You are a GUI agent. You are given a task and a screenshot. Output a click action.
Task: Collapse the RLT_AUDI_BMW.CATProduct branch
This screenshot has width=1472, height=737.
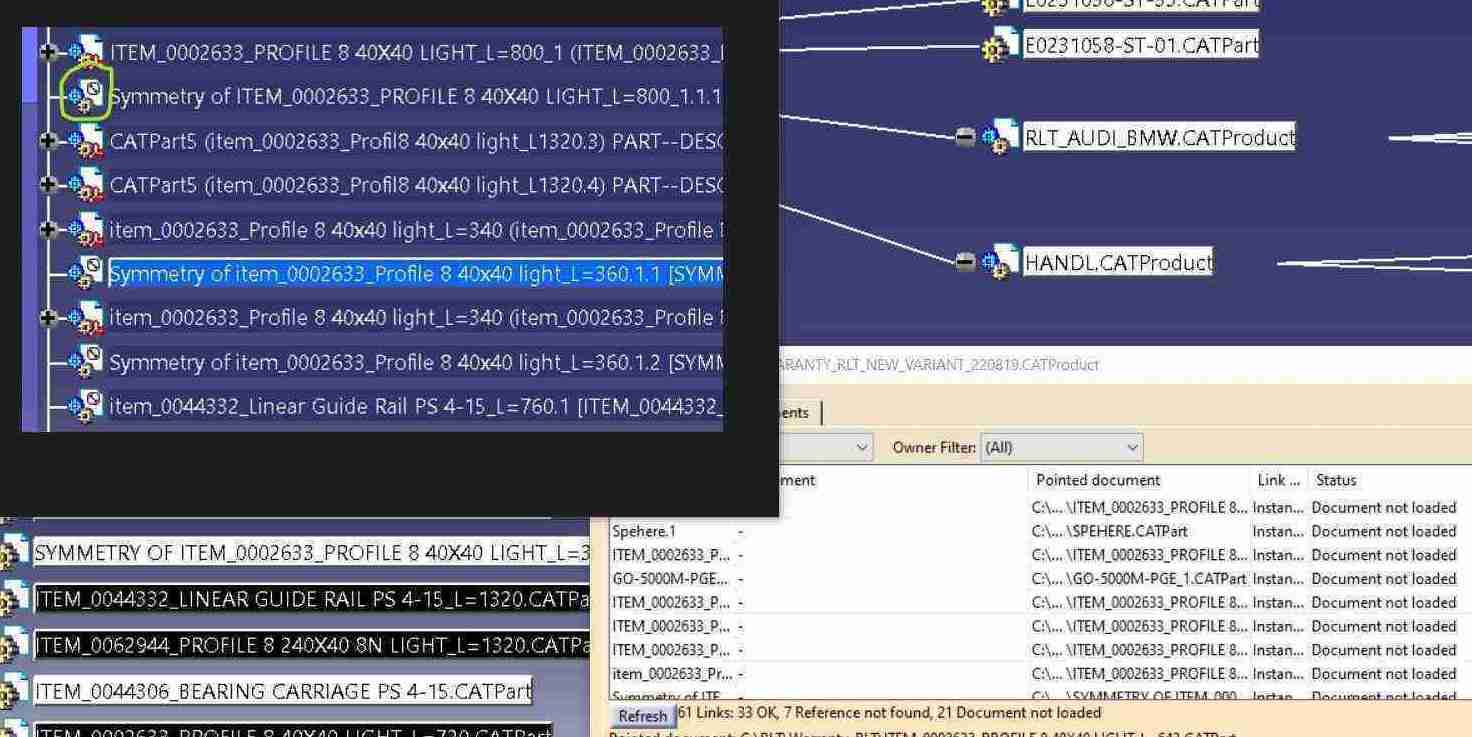click(x=965, y=137)
